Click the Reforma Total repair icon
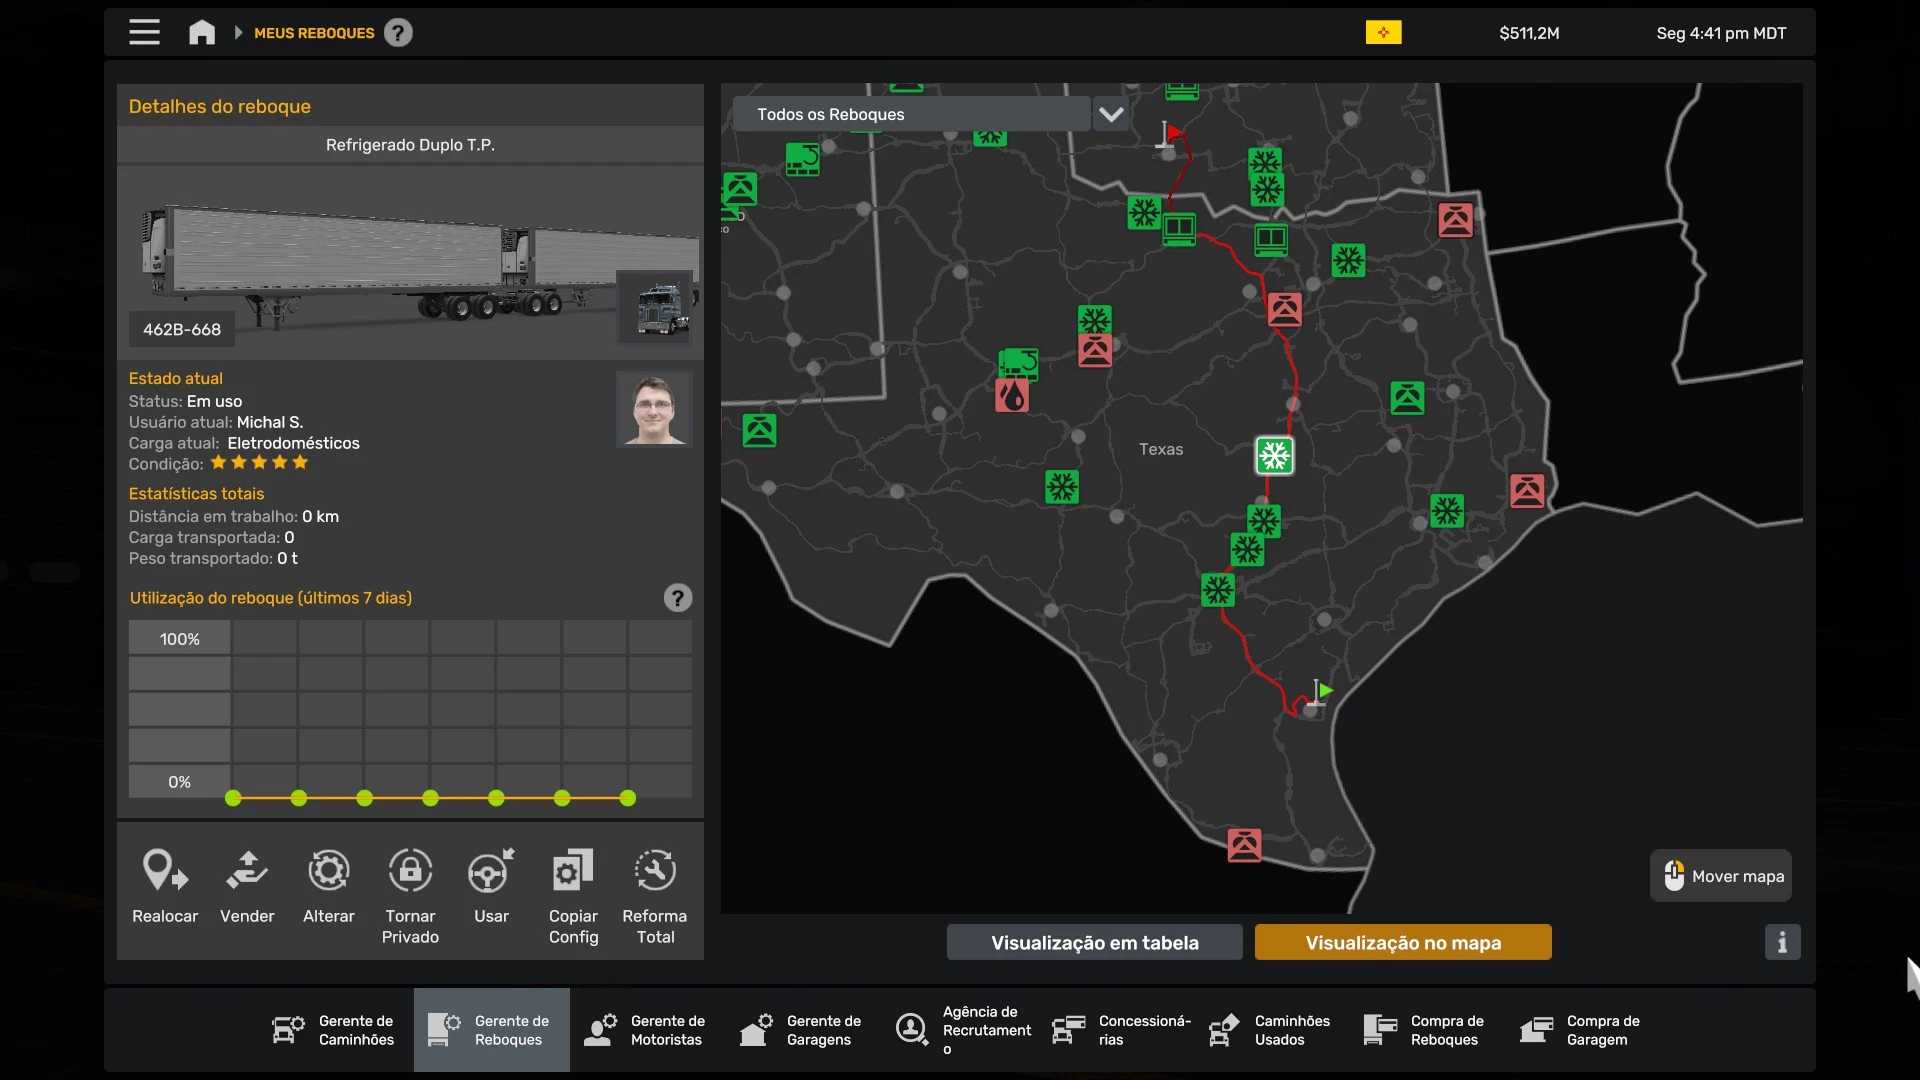Image resolution: width=1920 pixels, height=1080 pixels. pyautogui.click(x=655, y=872)
